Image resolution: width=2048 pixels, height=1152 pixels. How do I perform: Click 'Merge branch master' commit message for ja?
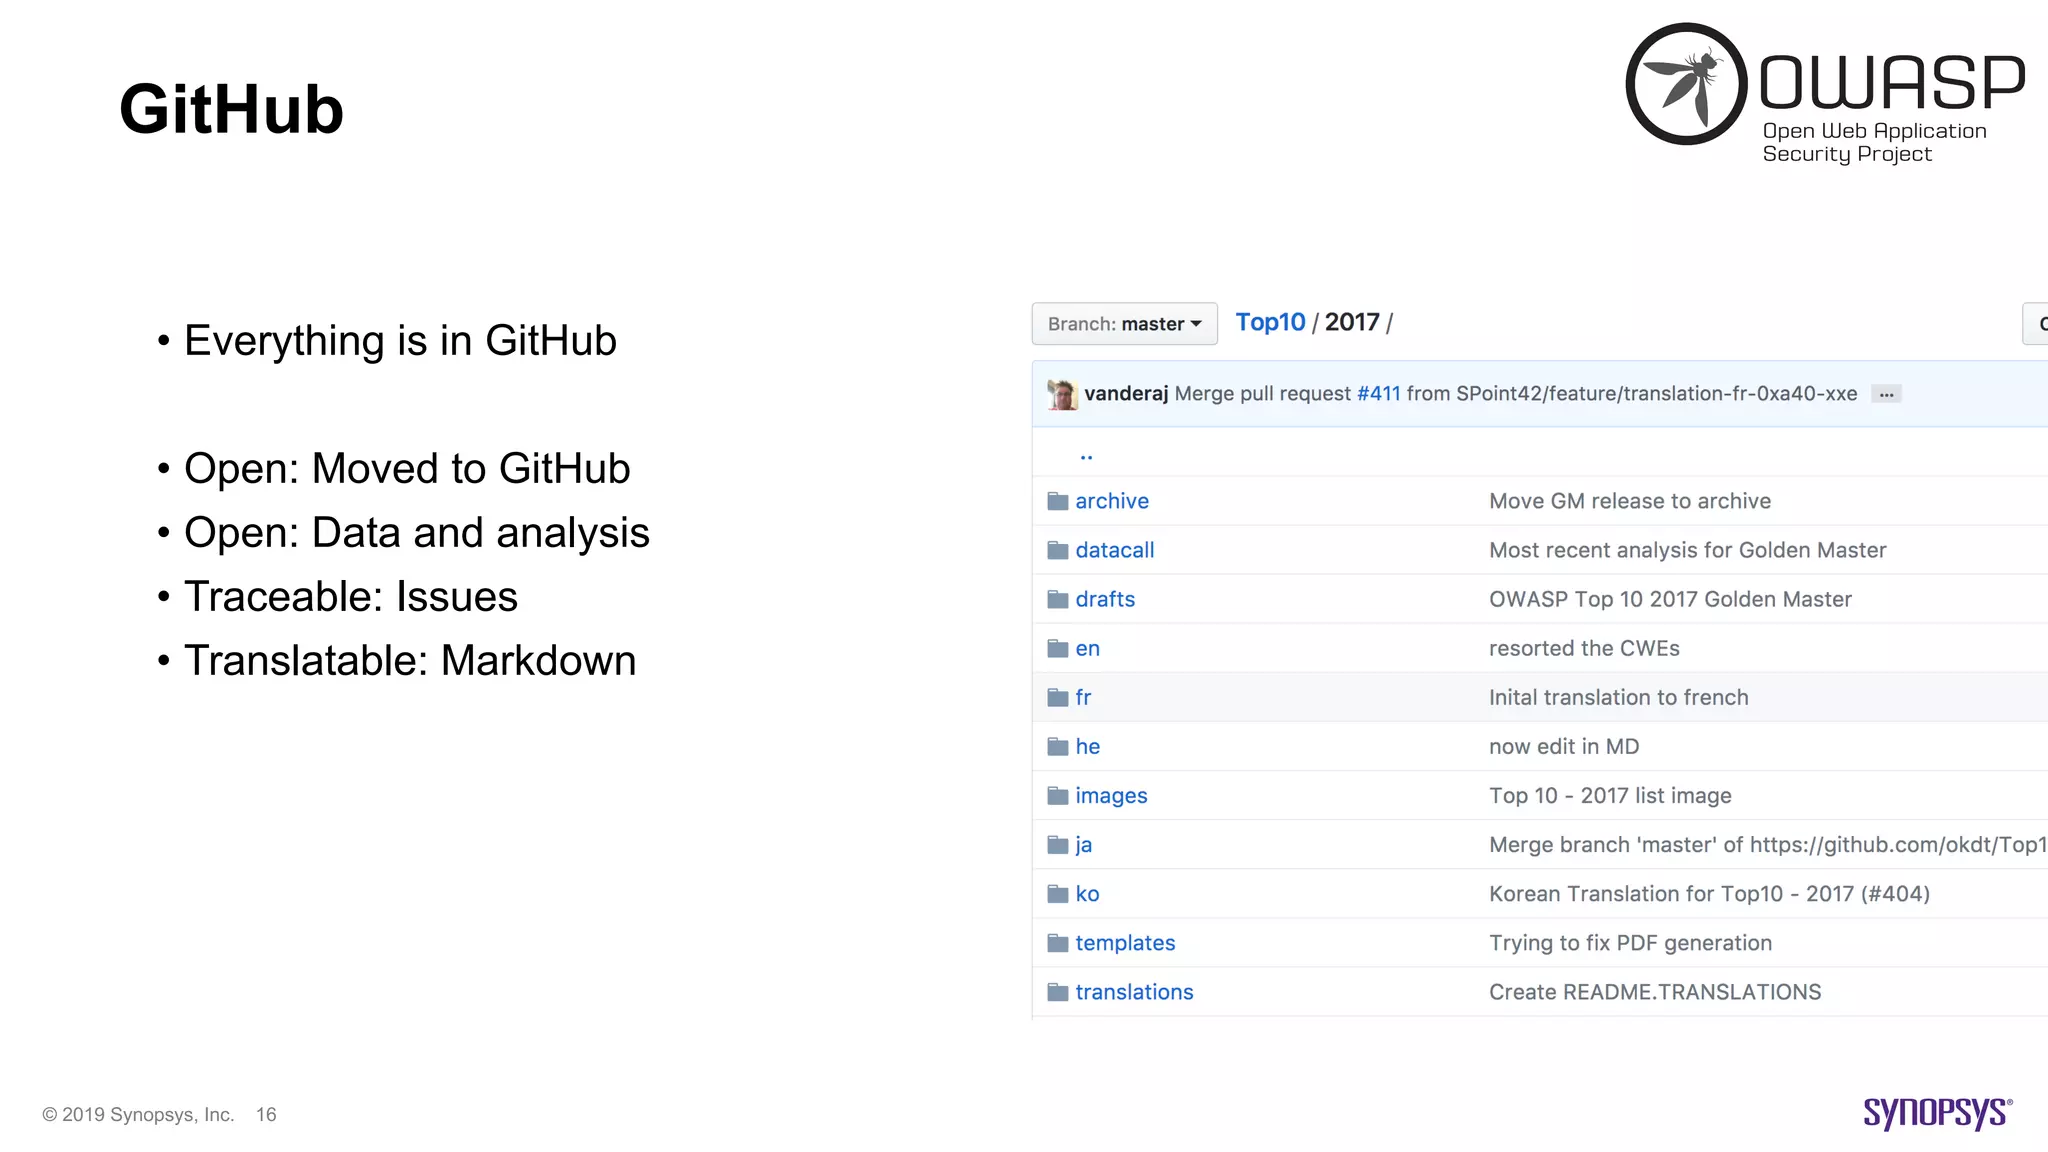pyautogui.click(x=1768, y=844)
